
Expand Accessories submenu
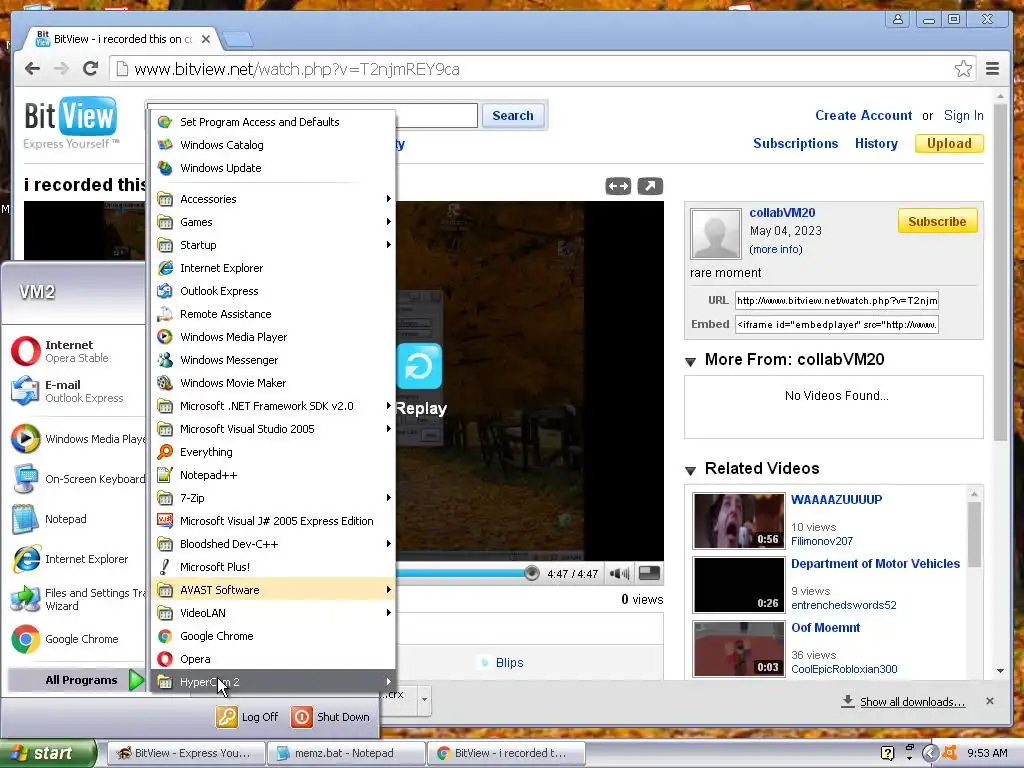[274, 199]
